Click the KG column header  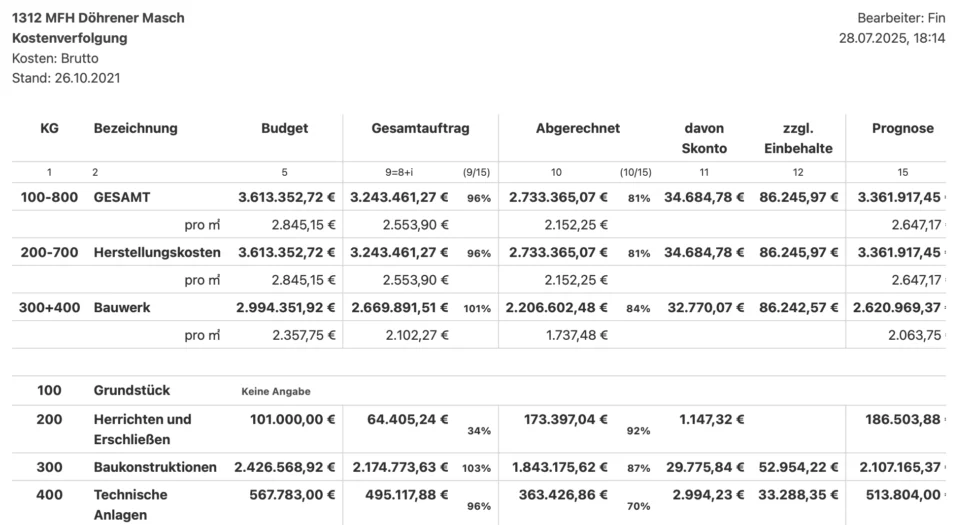[x=49, y=128]
